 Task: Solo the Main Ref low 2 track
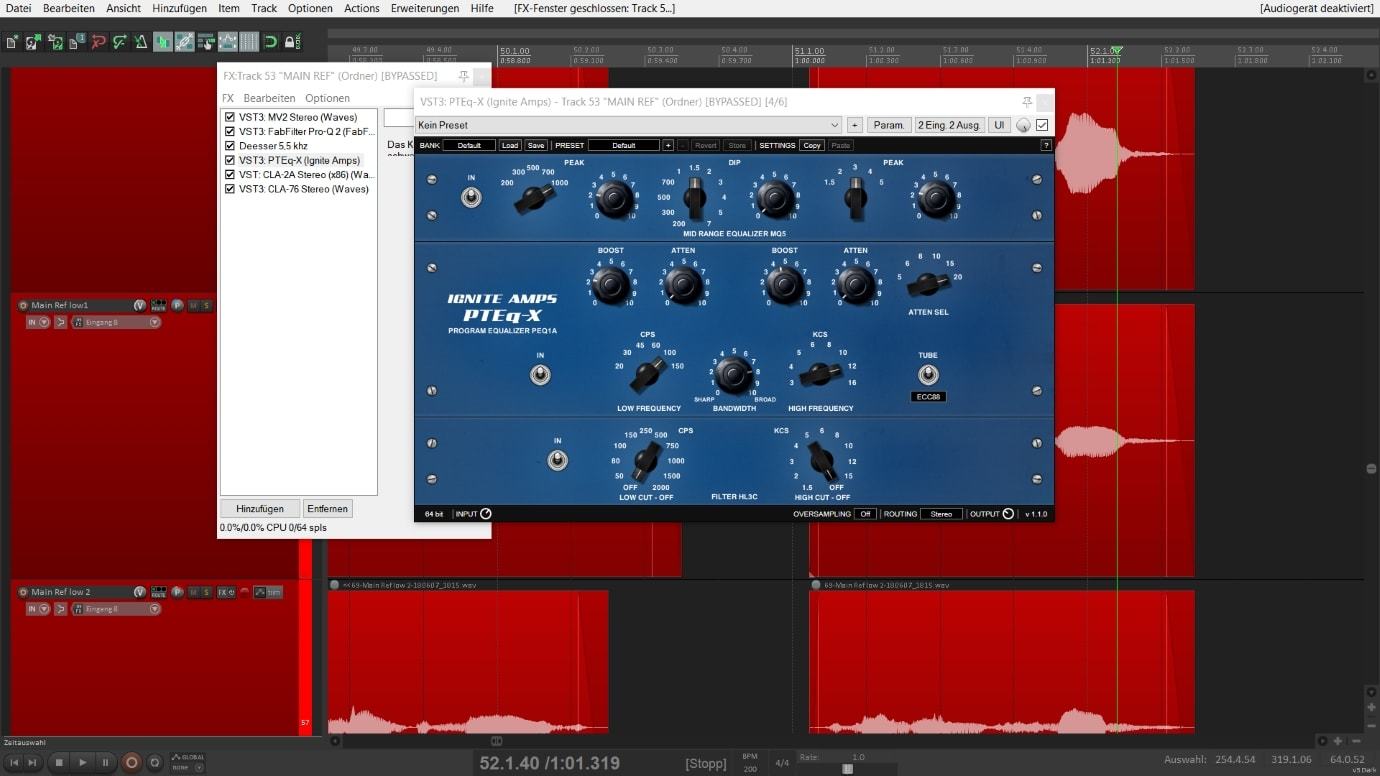pyautogui.click(x=206, y=592)
